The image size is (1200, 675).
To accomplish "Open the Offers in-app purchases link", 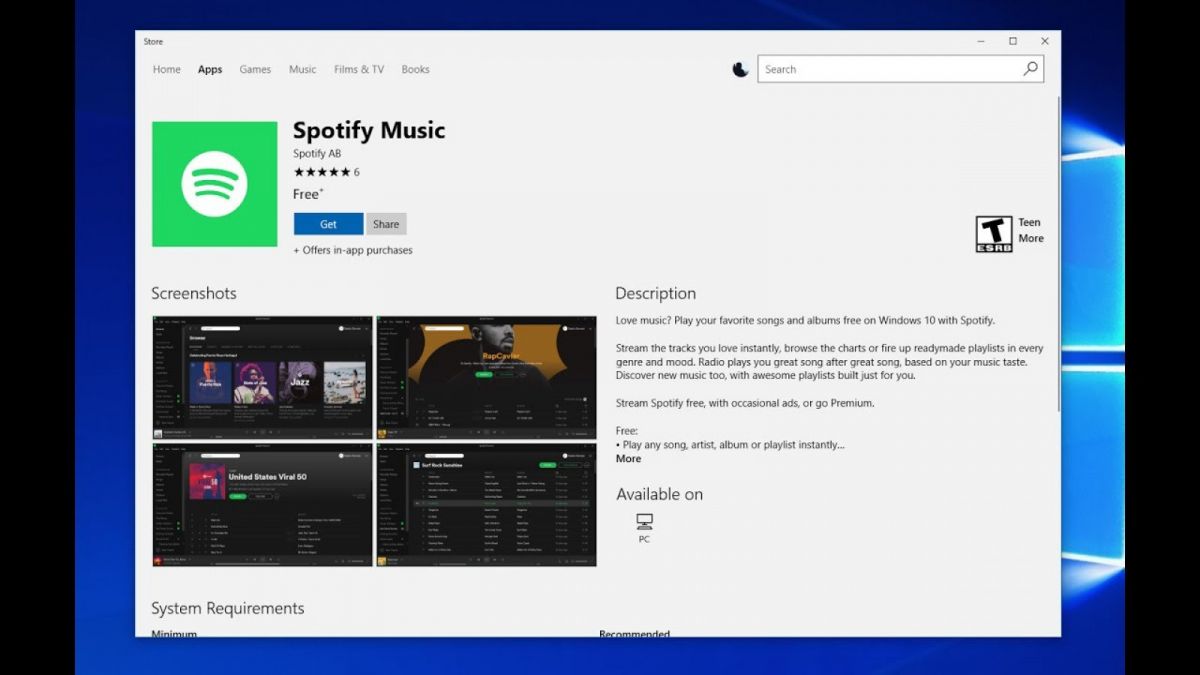I will point(353,250).
